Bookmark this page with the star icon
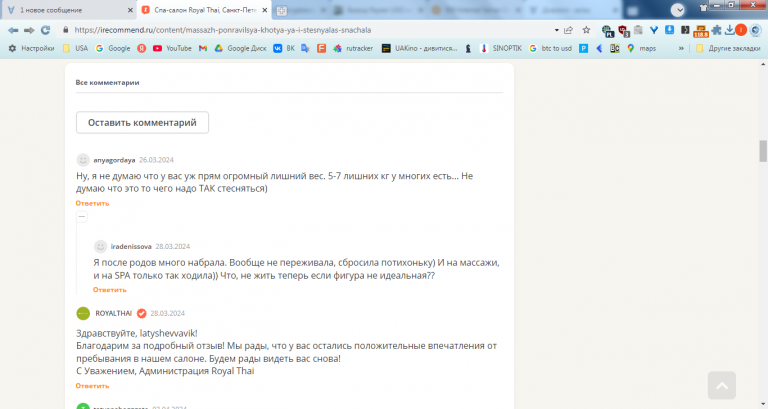Screen dimensions: 768x409 [x=586, y=30]
